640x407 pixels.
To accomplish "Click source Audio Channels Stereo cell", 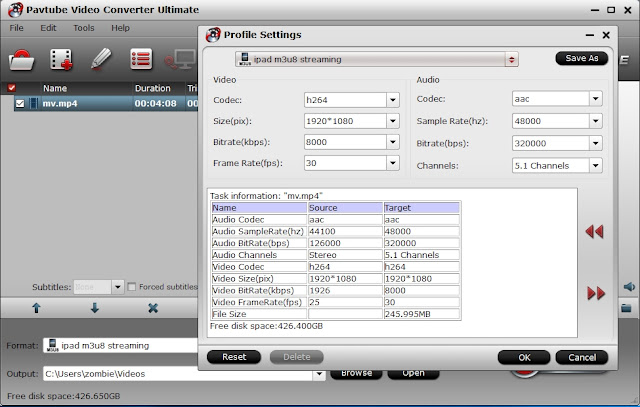I will coord(345,255).
